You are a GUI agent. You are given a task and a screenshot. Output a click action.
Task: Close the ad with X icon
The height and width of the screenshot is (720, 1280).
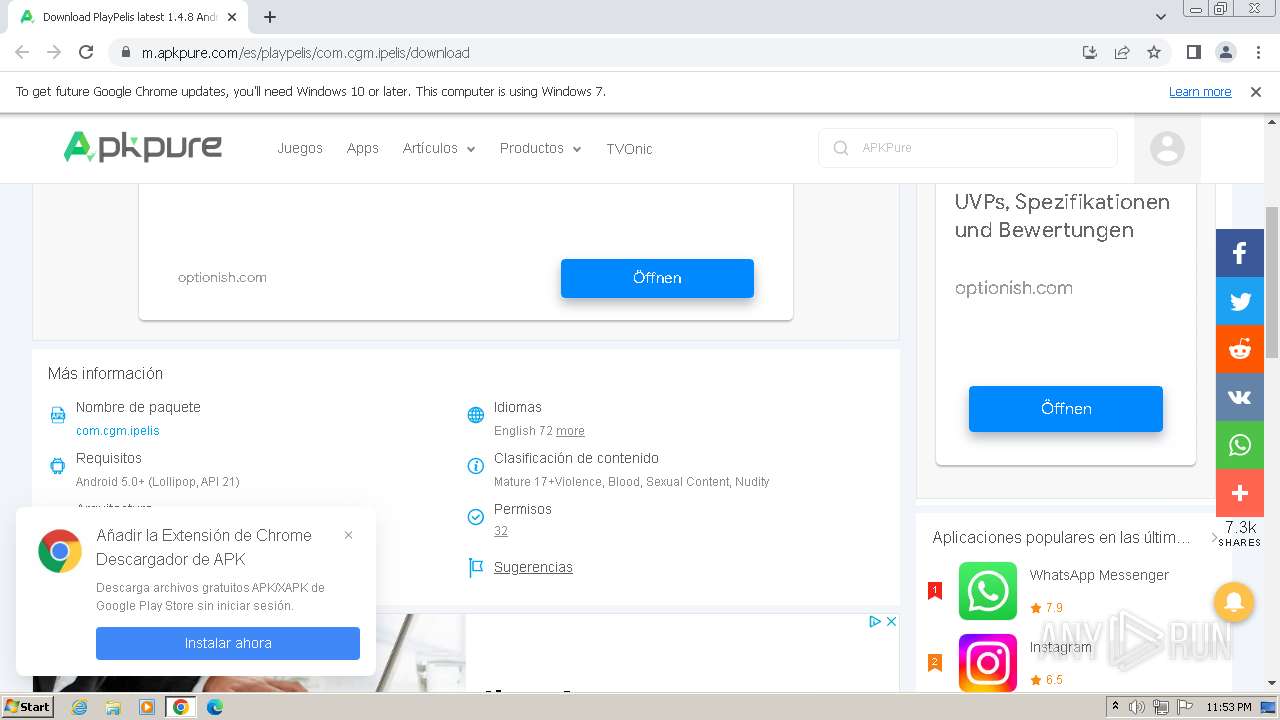(891, 621)
